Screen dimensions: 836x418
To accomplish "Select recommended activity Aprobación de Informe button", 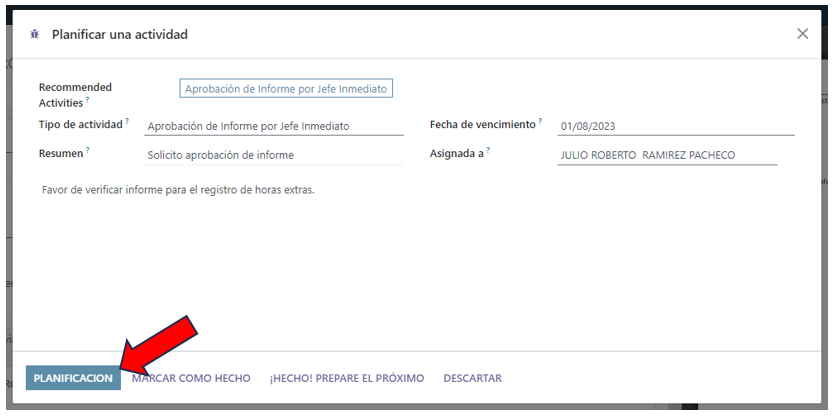I will click(x=286, y=89).
